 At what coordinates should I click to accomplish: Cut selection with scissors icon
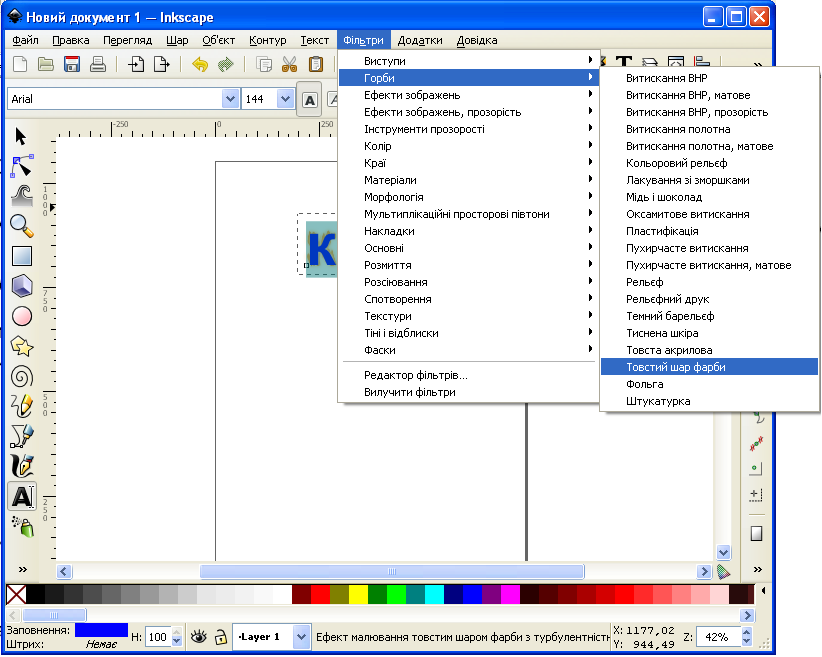[289, 64]
